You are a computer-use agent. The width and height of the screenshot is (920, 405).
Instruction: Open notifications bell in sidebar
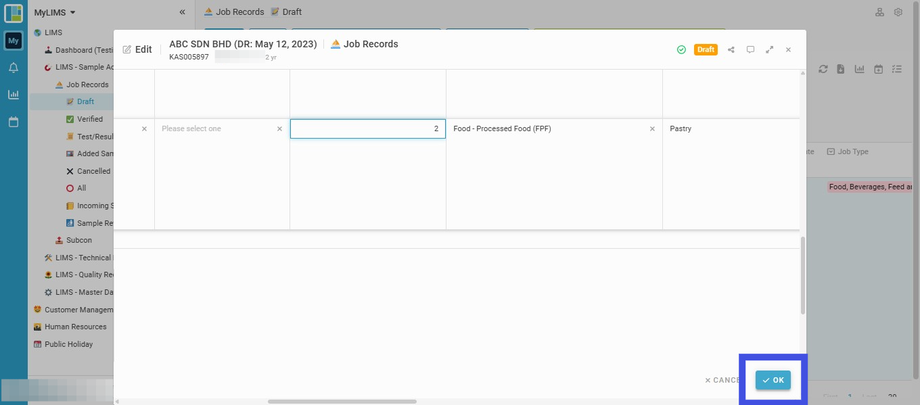click(13, 68)
